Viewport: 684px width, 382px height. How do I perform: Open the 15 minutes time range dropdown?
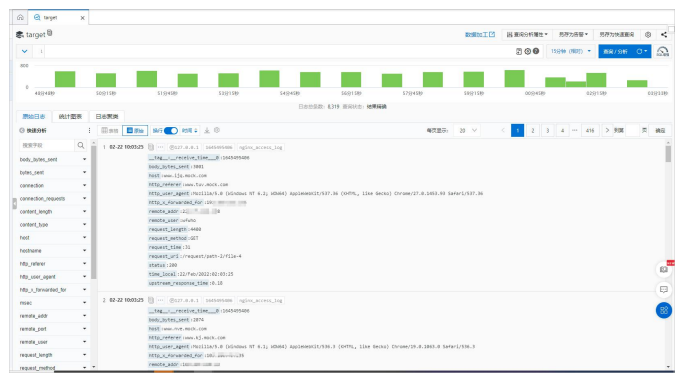pyautogui.click(x=571, y=51)
